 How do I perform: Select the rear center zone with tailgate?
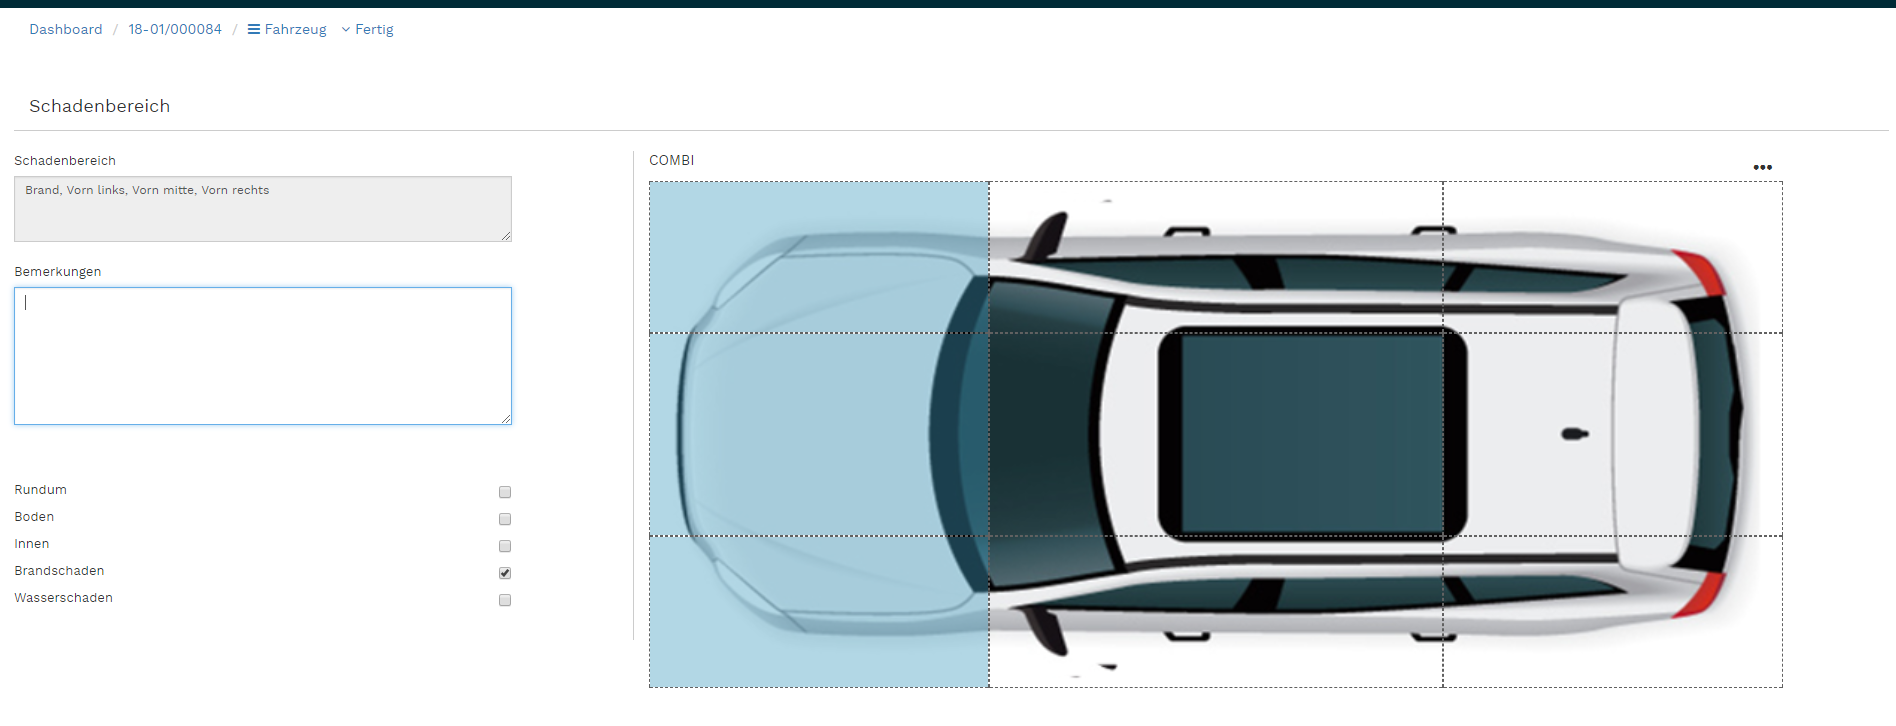pyautogui.click(x=1612, y=434)
